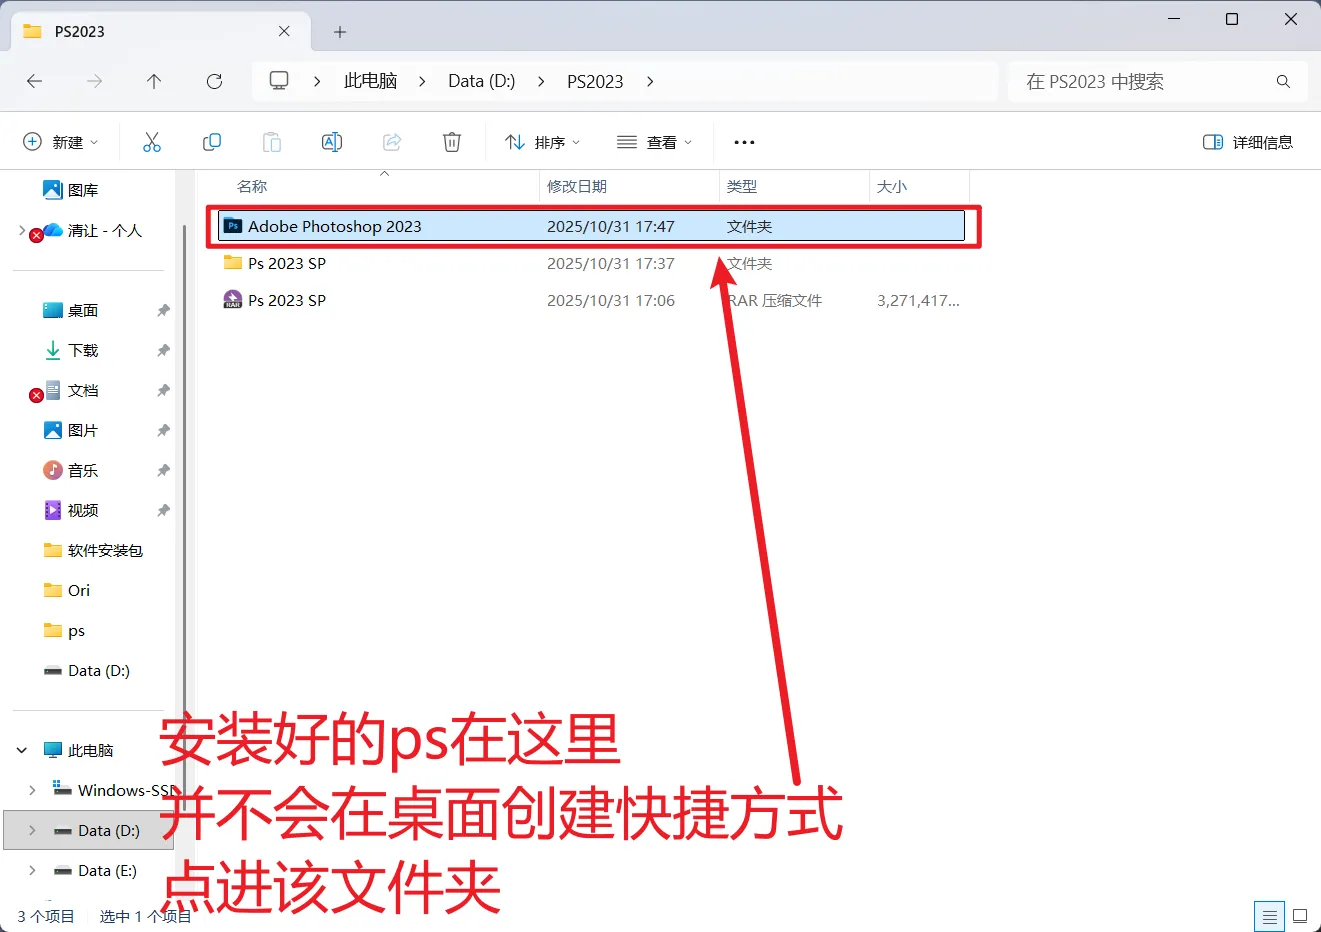Open the See more three-dots menu
This screenshot has height=932, width=1321.
click(x=744, y=142)
